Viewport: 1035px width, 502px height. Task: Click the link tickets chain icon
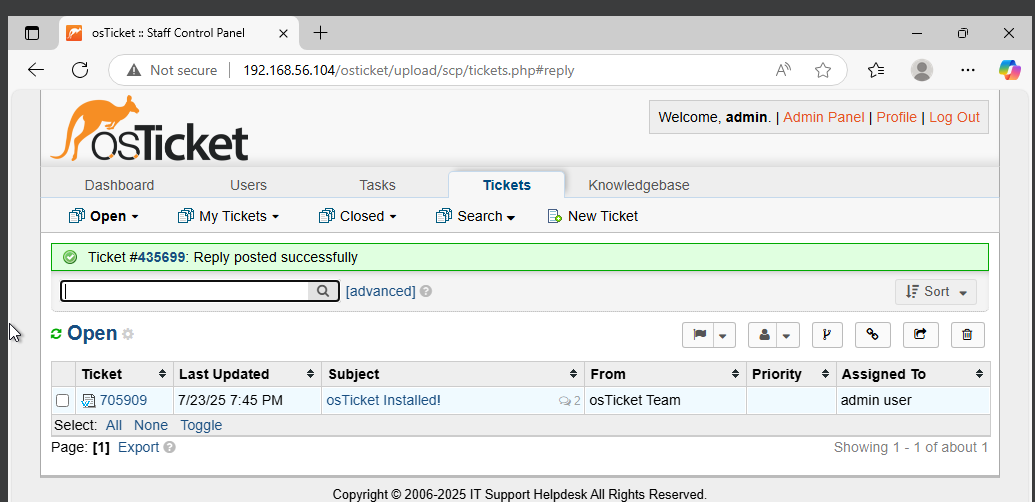point(873,334)
